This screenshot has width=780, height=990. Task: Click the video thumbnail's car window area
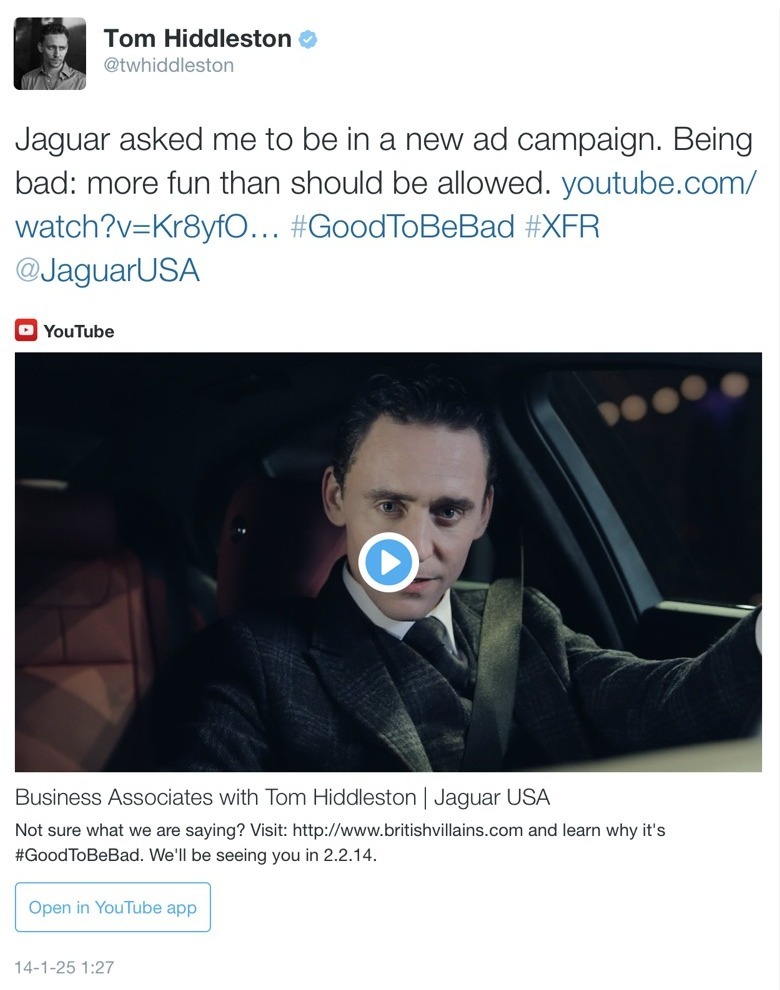tap(663, 480)
